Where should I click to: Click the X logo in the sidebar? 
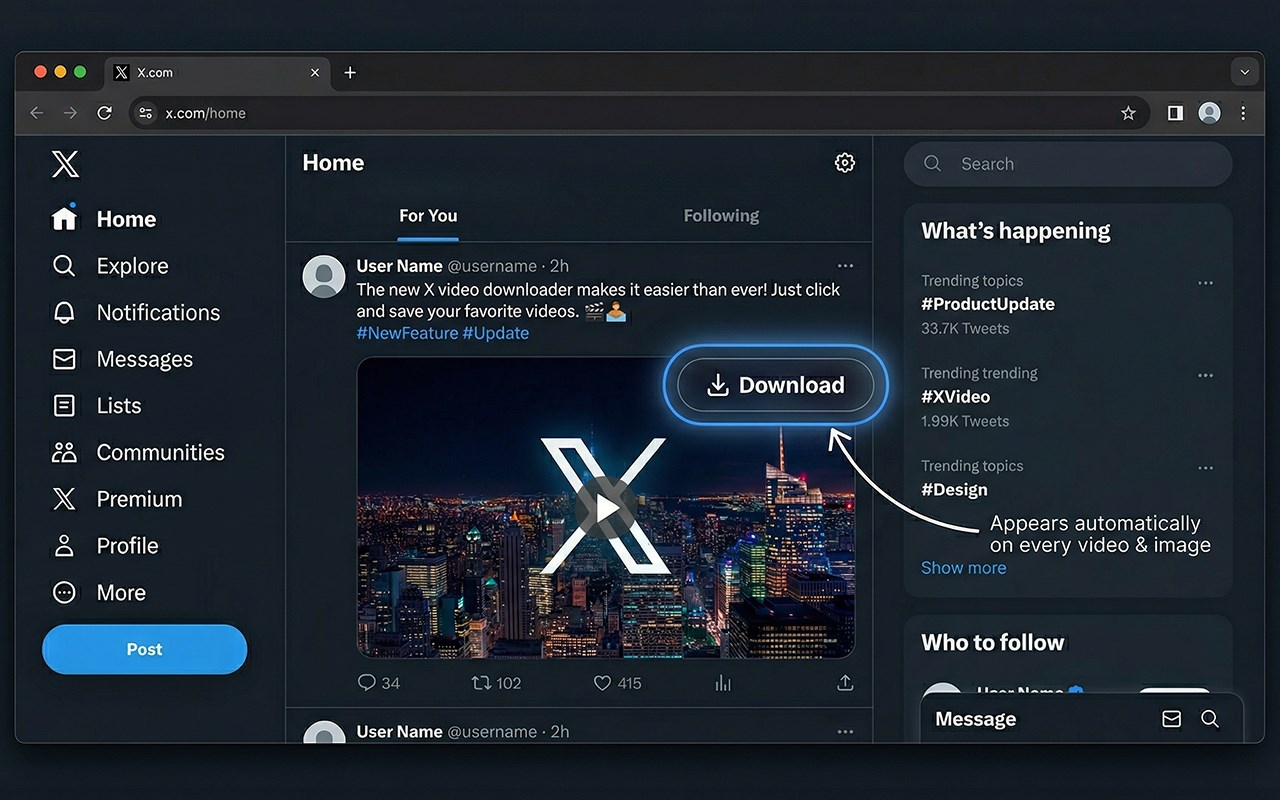click(x=65, y=164)
